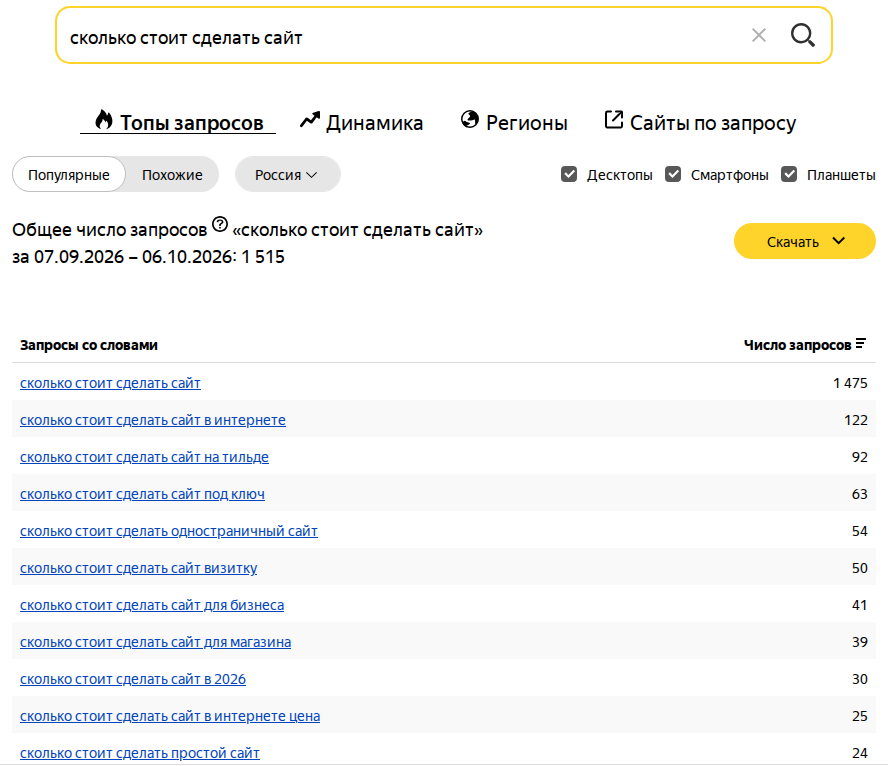Open 'сколько стоит сделать сайт для бизнеса' link
The image size is (888, 766).
coord(152,605)
